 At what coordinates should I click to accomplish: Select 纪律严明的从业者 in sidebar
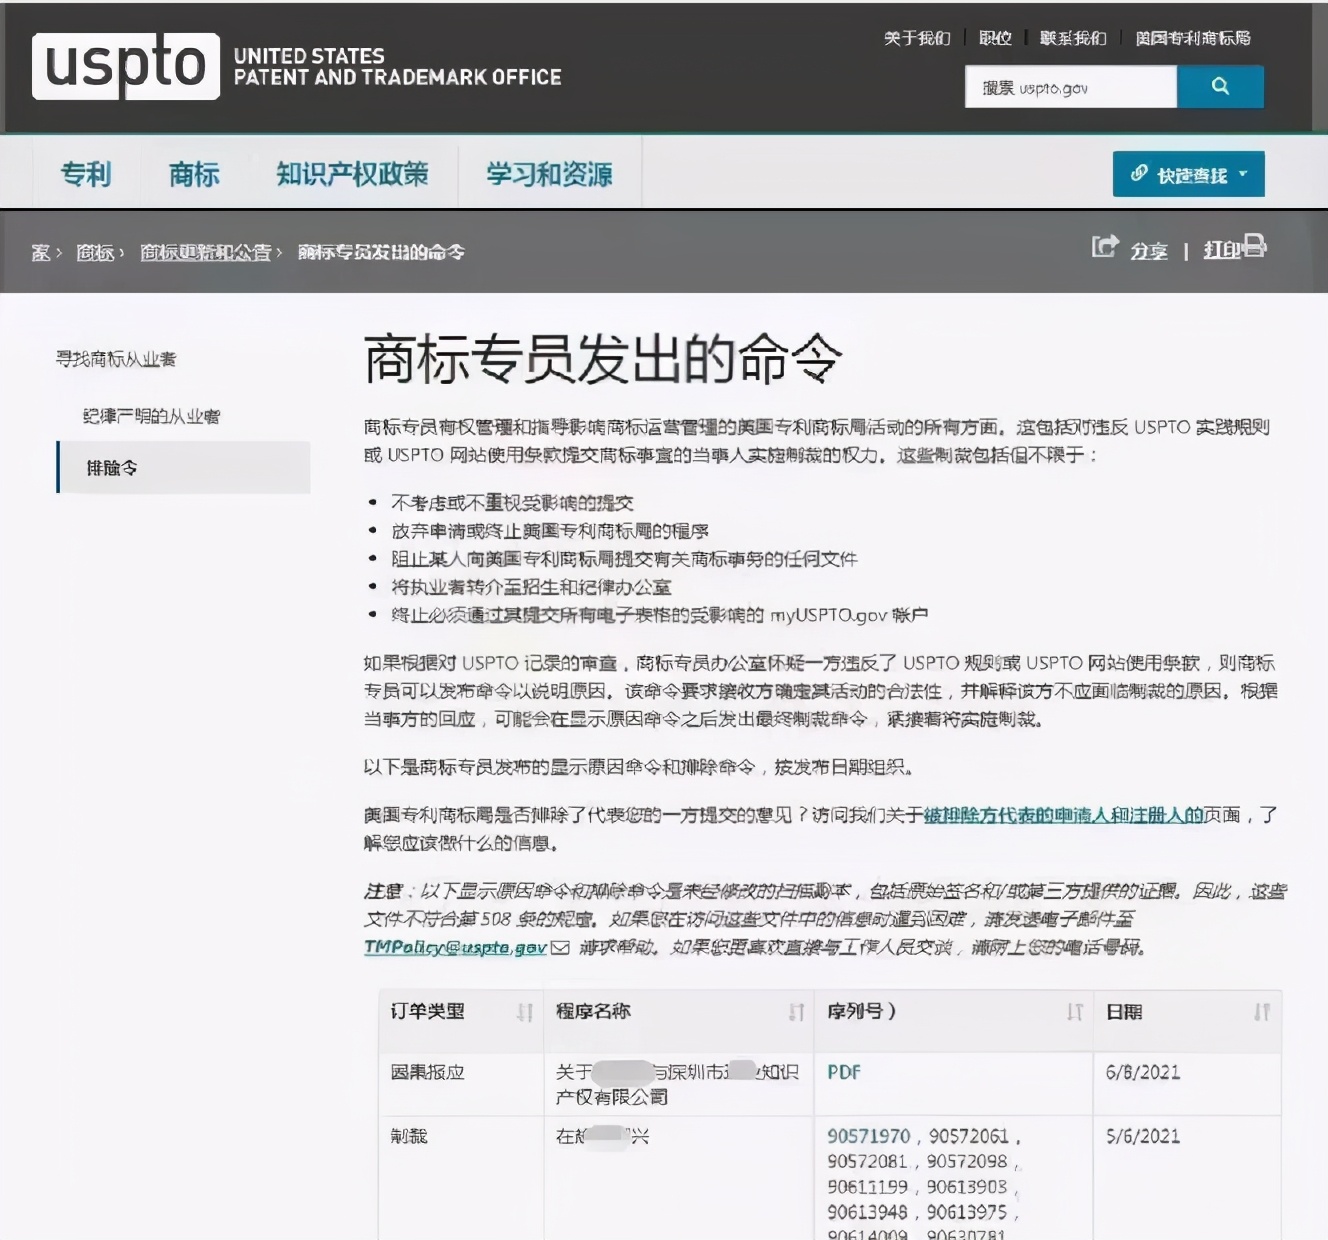(151, 416)
